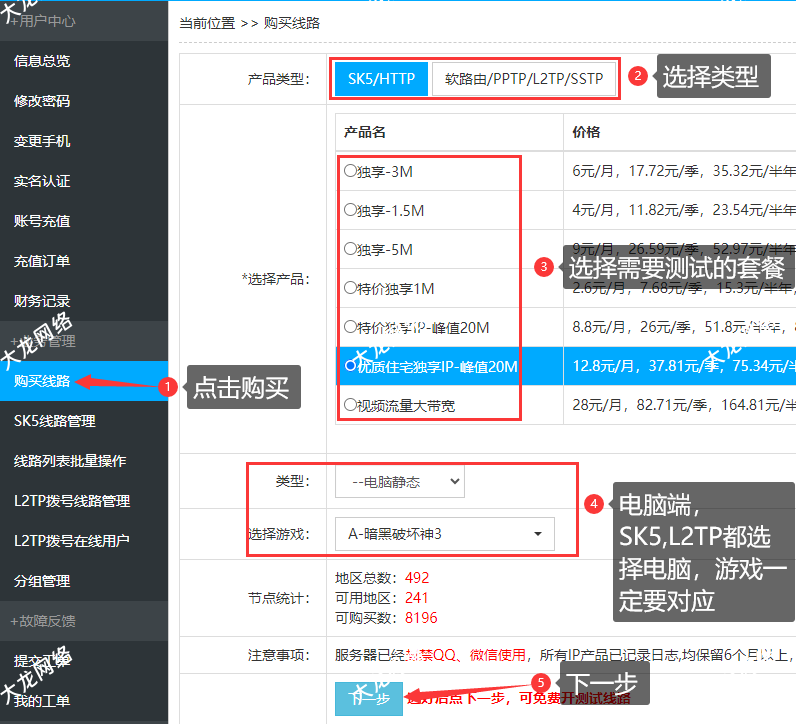Screen dimensions: 796x724
Task: Select the 独享-3M radio button
Action: click(350, 171)
